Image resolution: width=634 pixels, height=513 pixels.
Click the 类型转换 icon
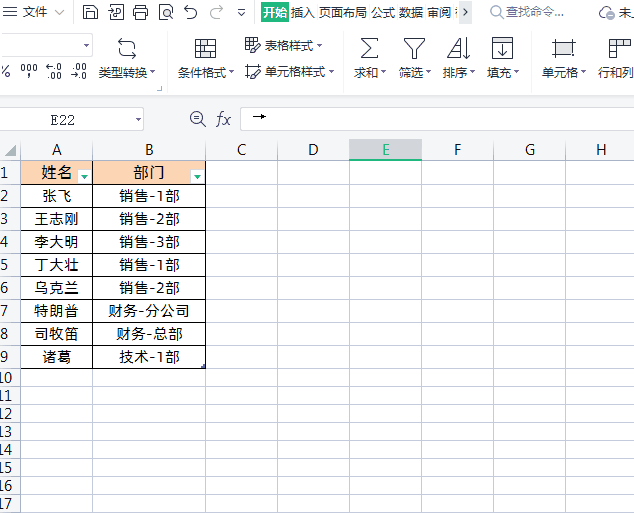click(127, 49)
